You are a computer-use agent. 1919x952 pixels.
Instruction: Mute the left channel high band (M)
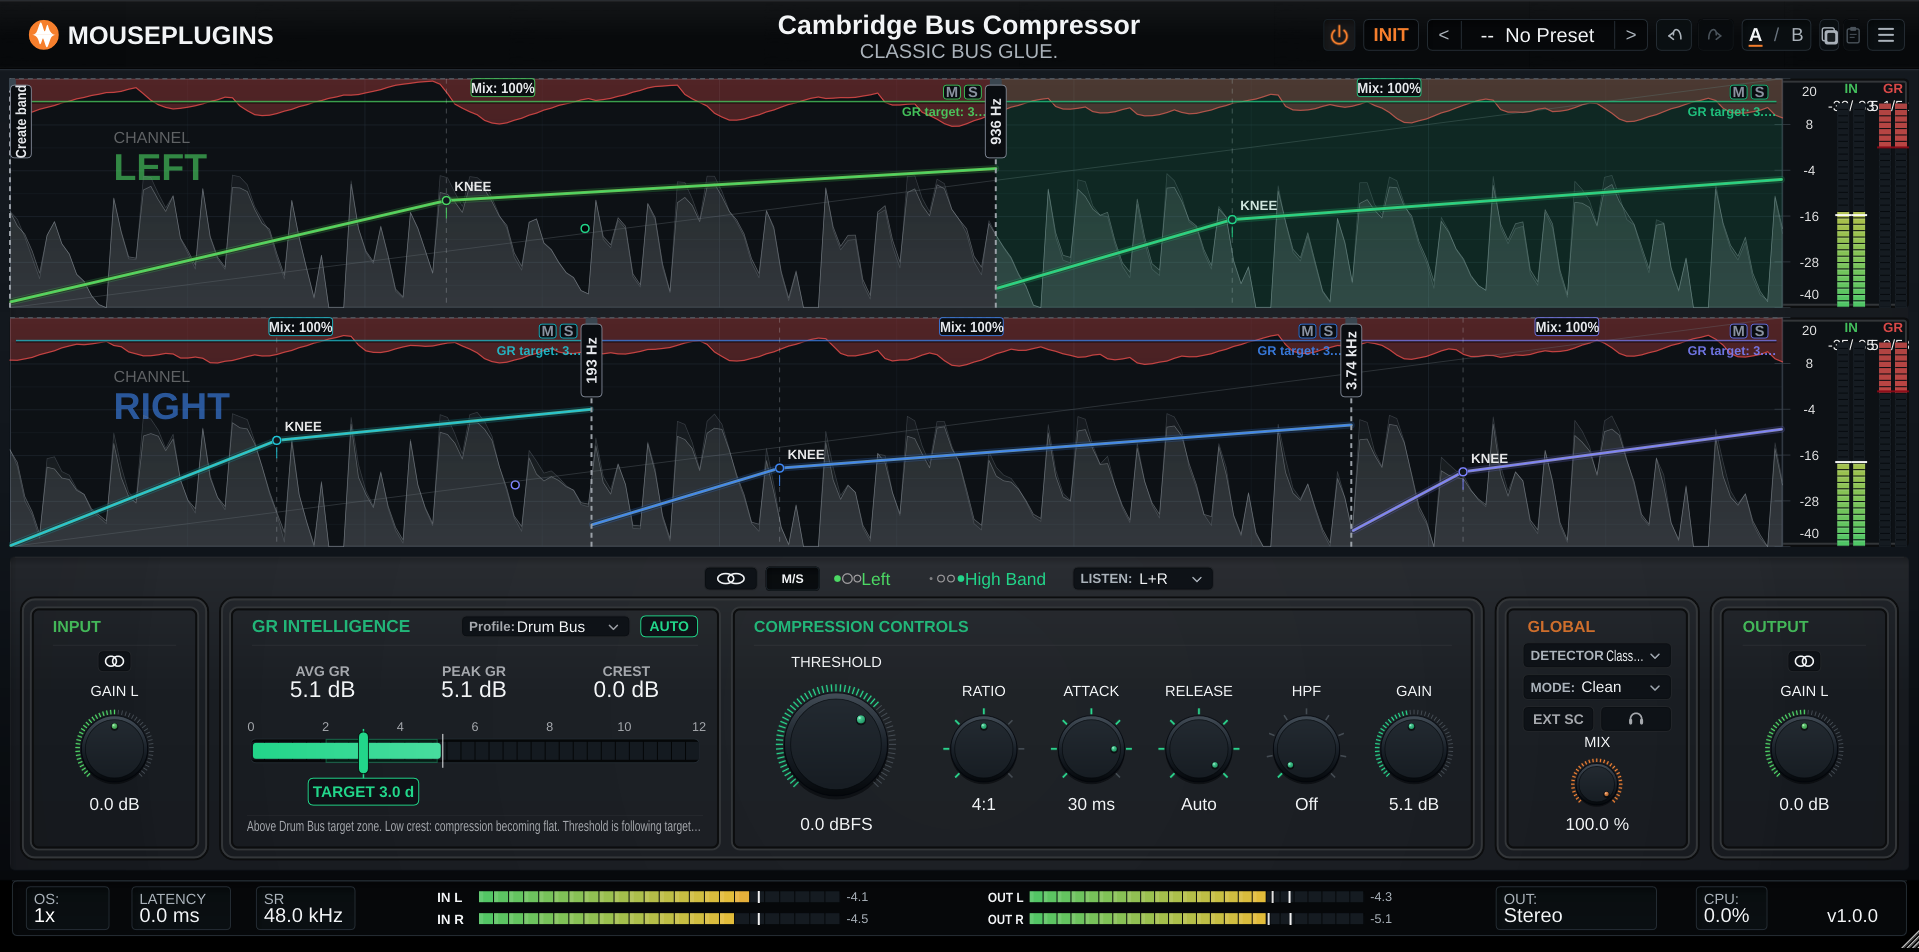click(1739, 92)
